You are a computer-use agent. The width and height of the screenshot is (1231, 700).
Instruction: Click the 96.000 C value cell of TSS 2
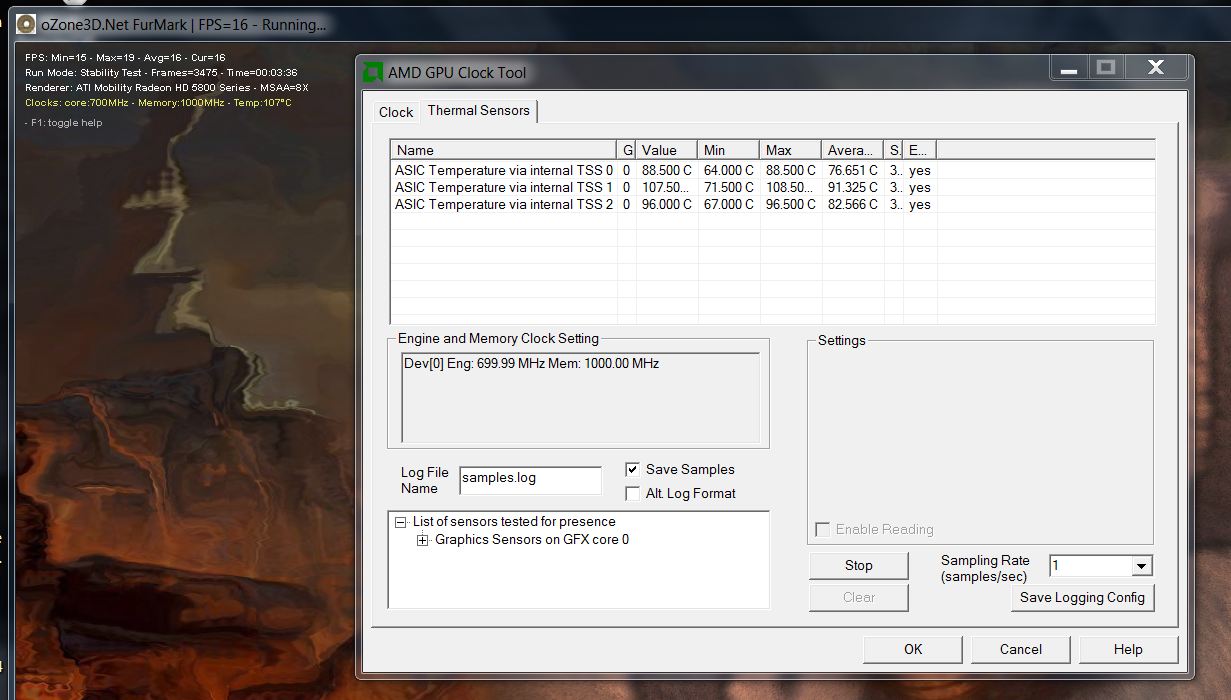click(667, 204)
